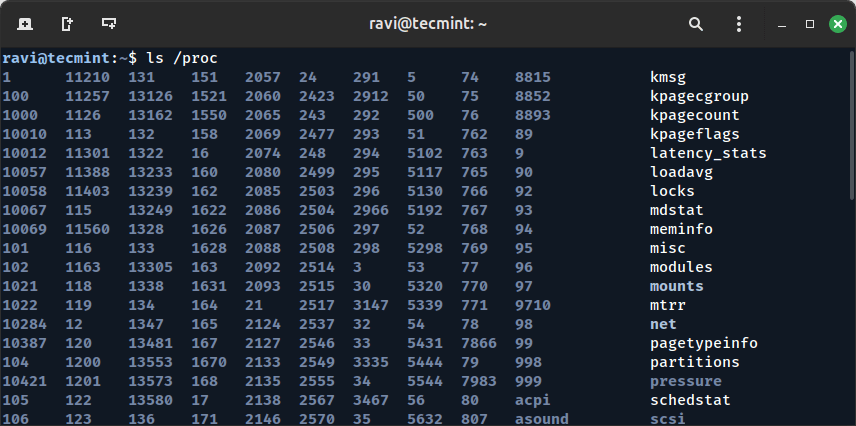Click process ID 13580
Image resolution: width=856 pixels, height=426 pixels.
coord(151,400)
